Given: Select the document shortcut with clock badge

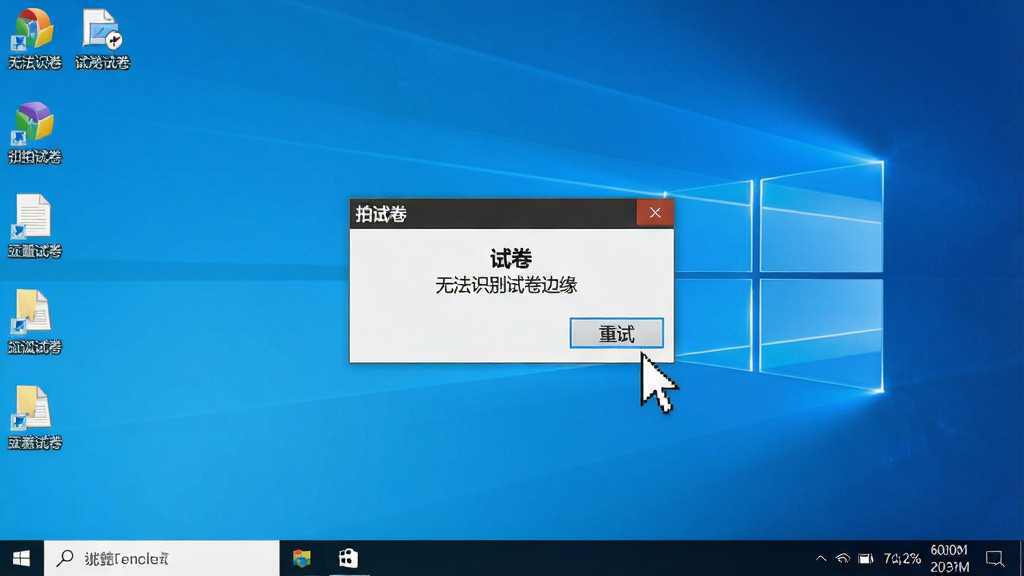Looking at the screenshot, I should click(x=102, y=39).
